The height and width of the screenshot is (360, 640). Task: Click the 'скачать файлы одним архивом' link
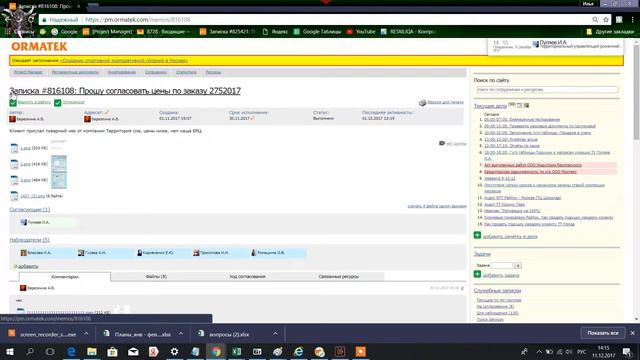437,206
